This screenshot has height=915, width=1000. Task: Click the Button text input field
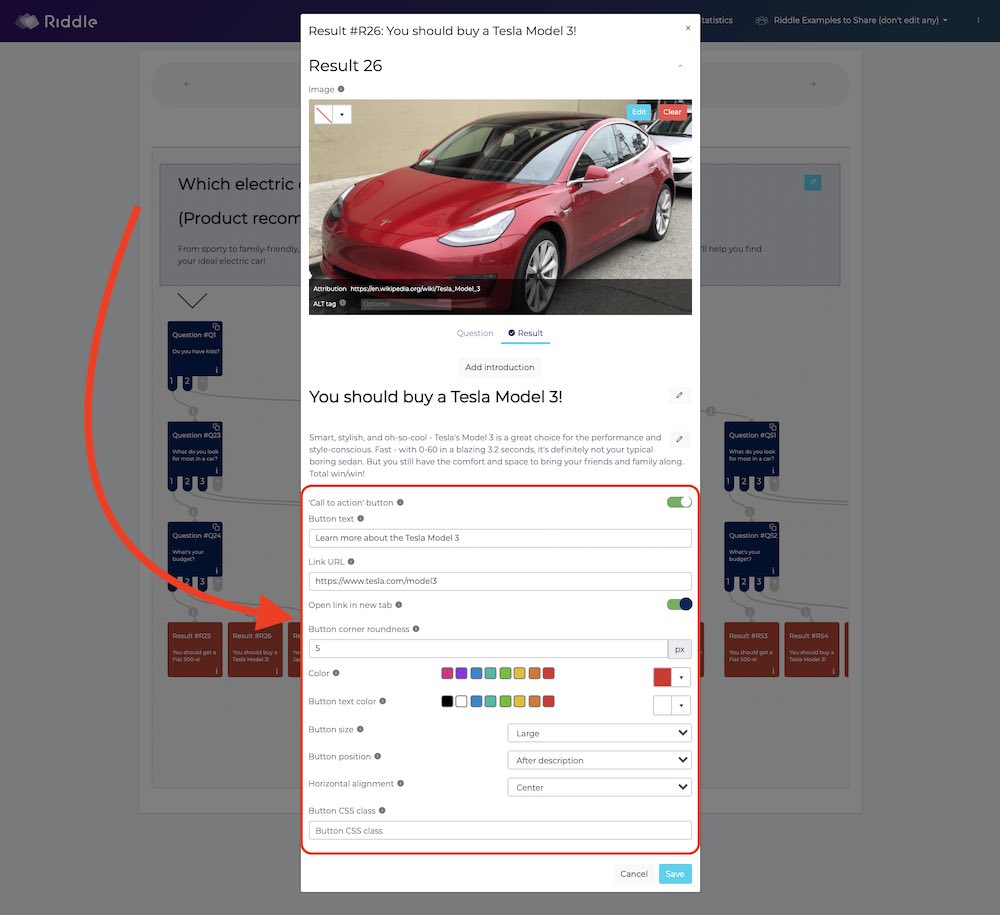tap(500, 538)
